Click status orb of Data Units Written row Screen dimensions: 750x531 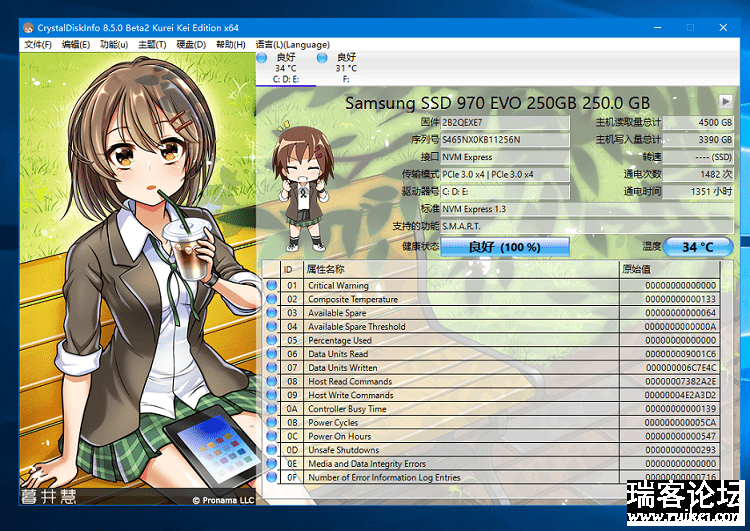click(x=272, y=367)
